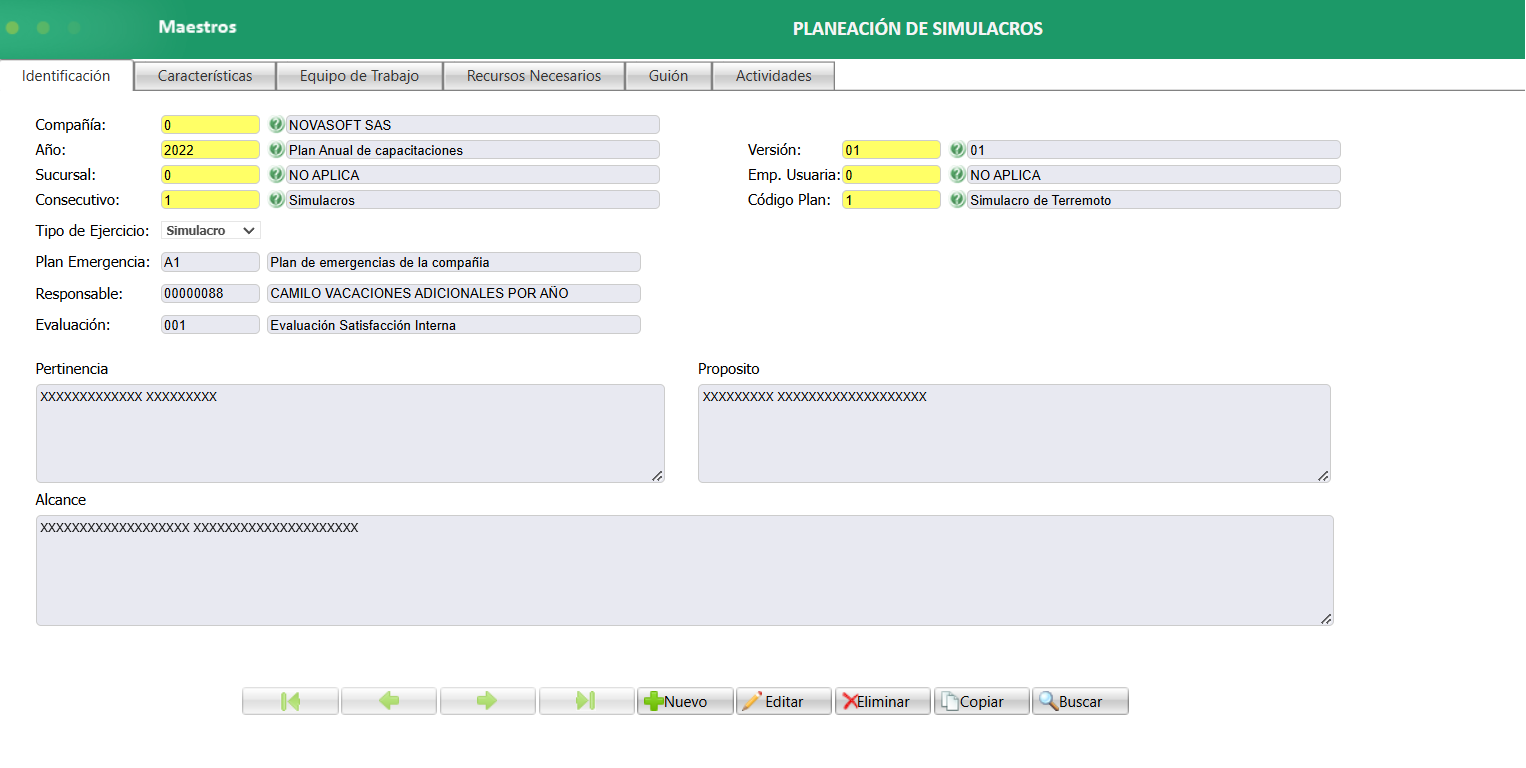Go to the previous record arrow
Screen dimensions: 1526x768
tap(389, 700)
